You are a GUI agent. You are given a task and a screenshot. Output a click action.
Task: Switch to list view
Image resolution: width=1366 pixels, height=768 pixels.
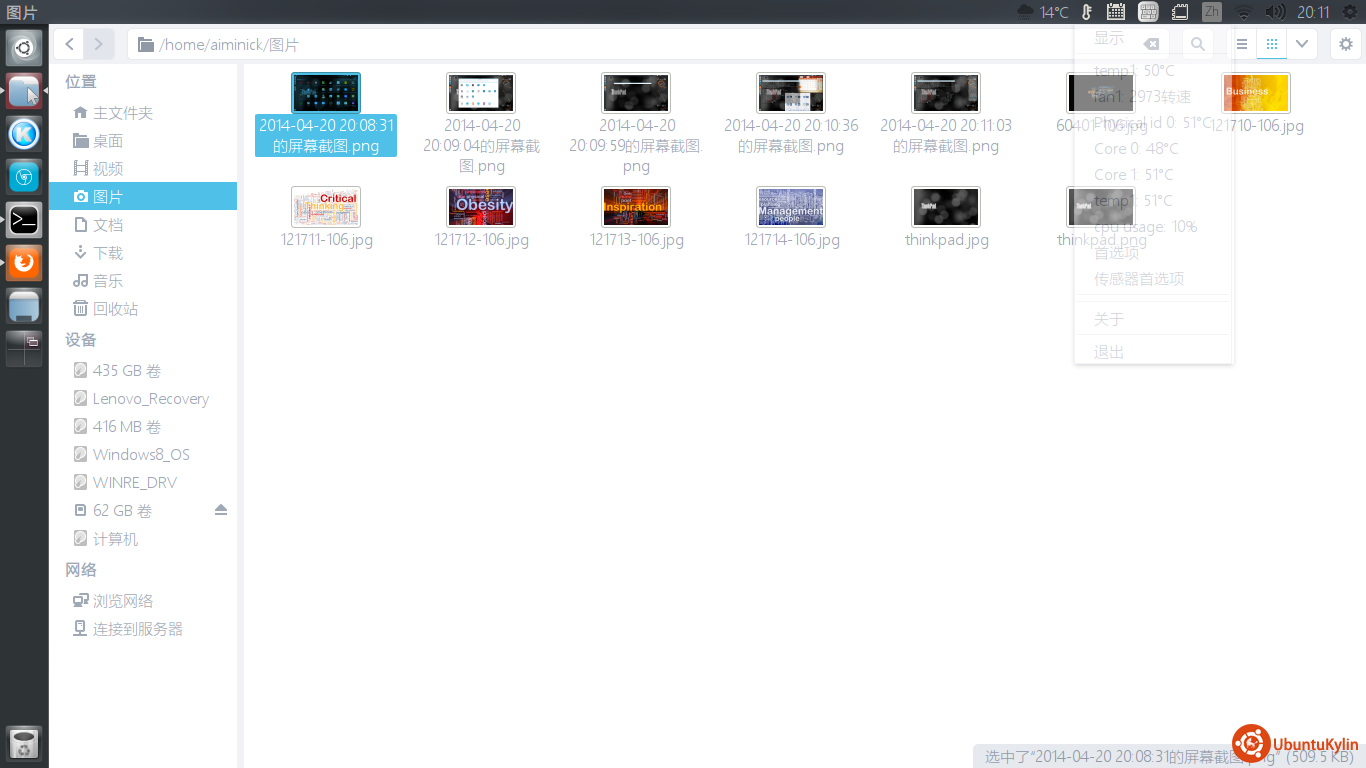(1241, 44)
